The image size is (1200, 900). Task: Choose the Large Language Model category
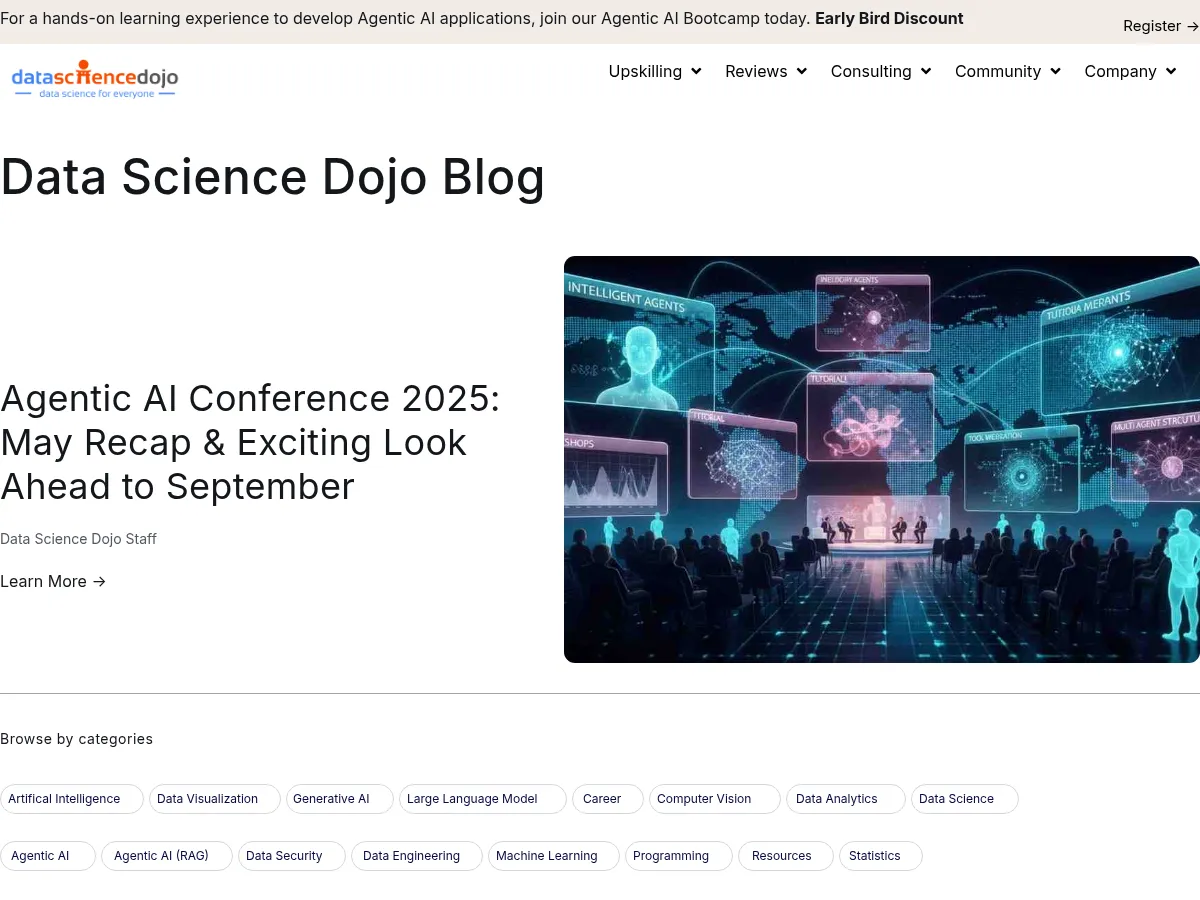pyautogui.click(x=471, y=798)
